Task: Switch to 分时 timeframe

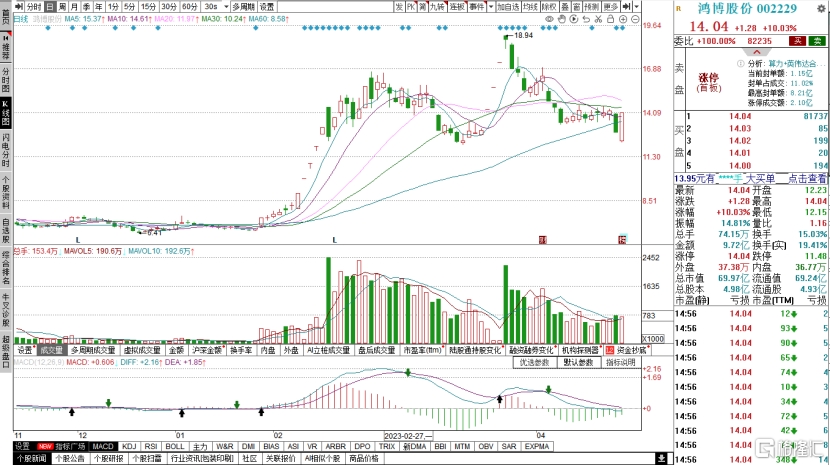Action: click(33, 6)
